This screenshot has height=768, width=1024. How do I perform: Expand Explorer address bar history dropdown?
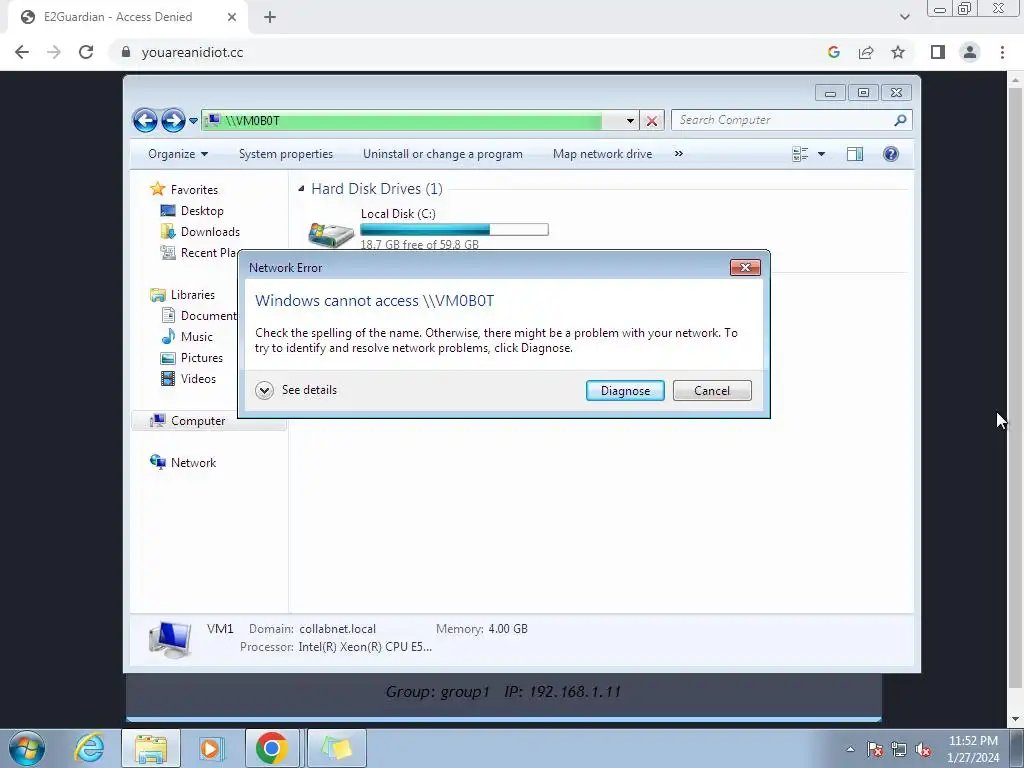(630, 121)
